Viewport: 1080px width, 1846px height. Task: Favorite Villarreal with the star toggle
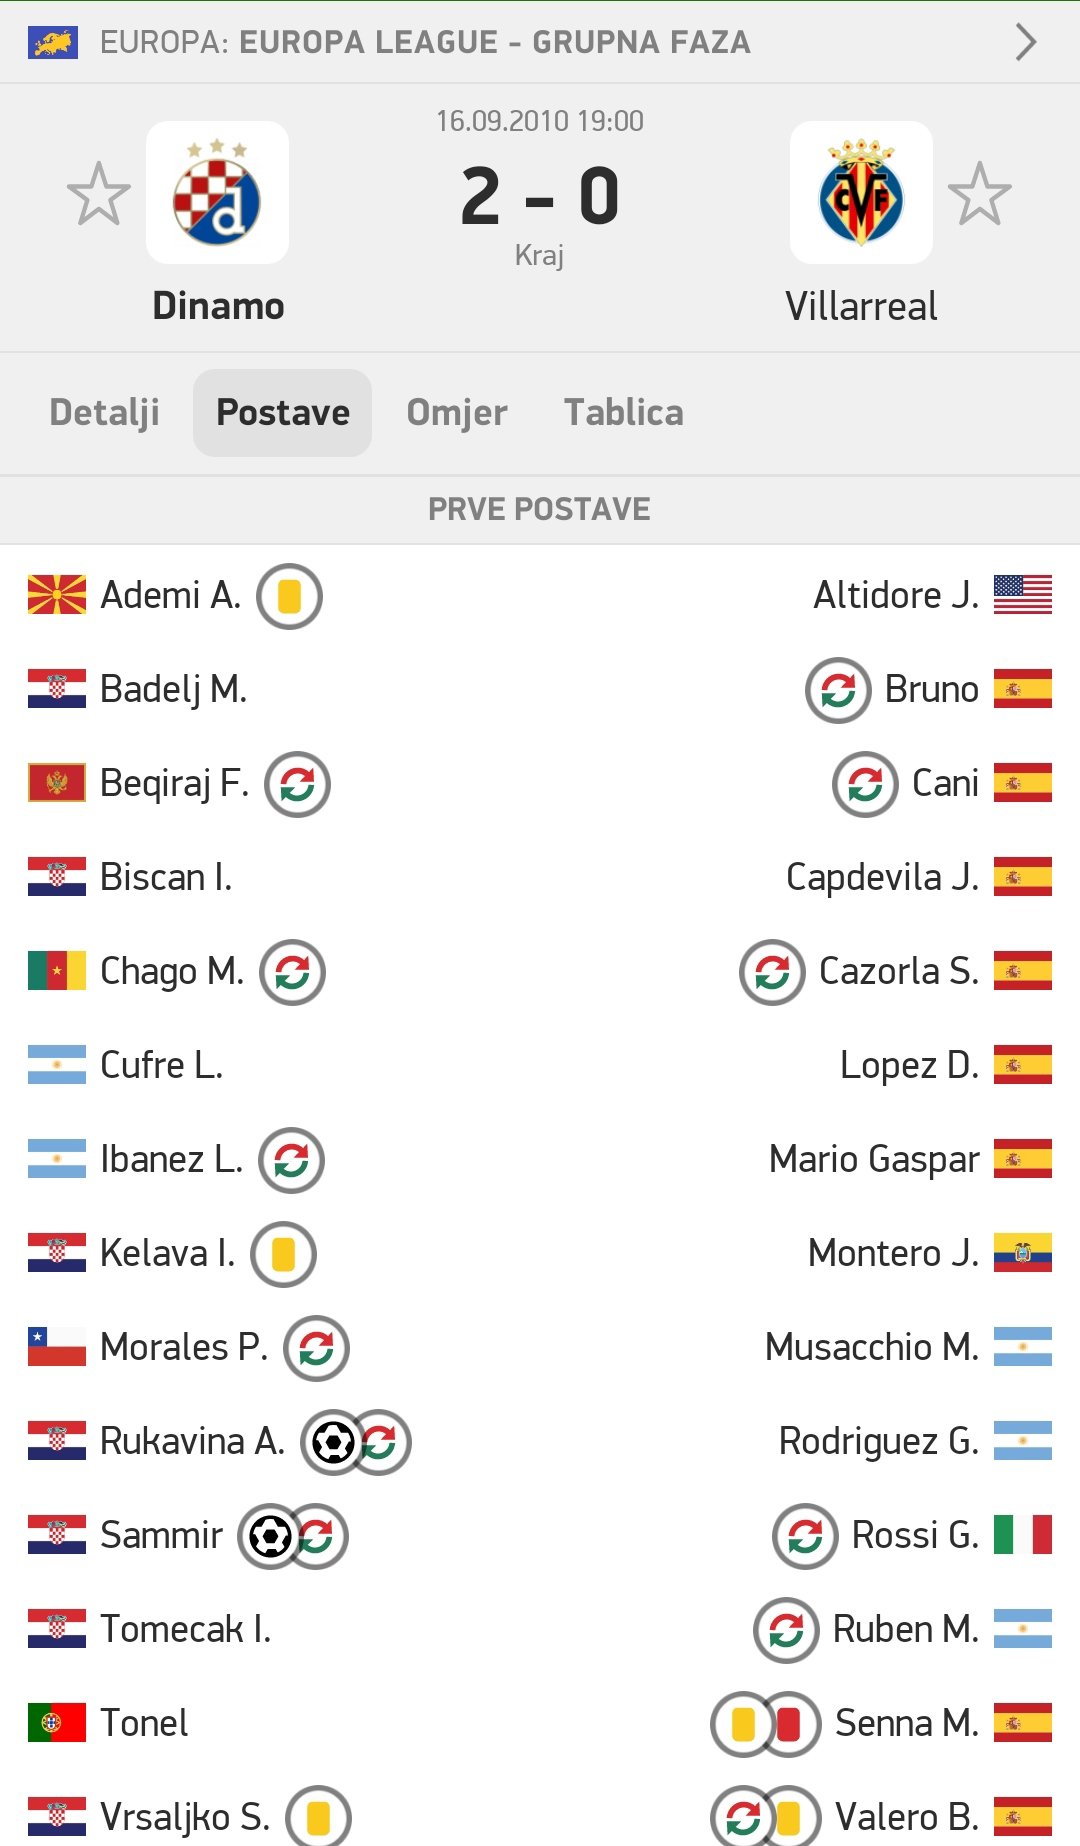tap(979, 194)
